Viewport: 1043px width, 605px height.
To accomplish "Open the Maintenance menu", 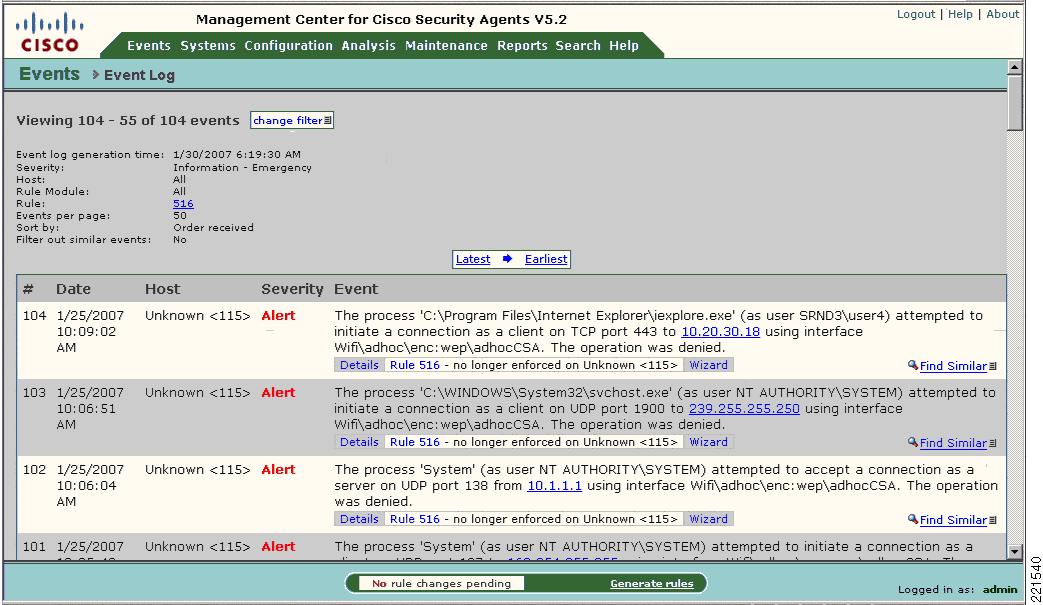I will (x=446, y=45).
